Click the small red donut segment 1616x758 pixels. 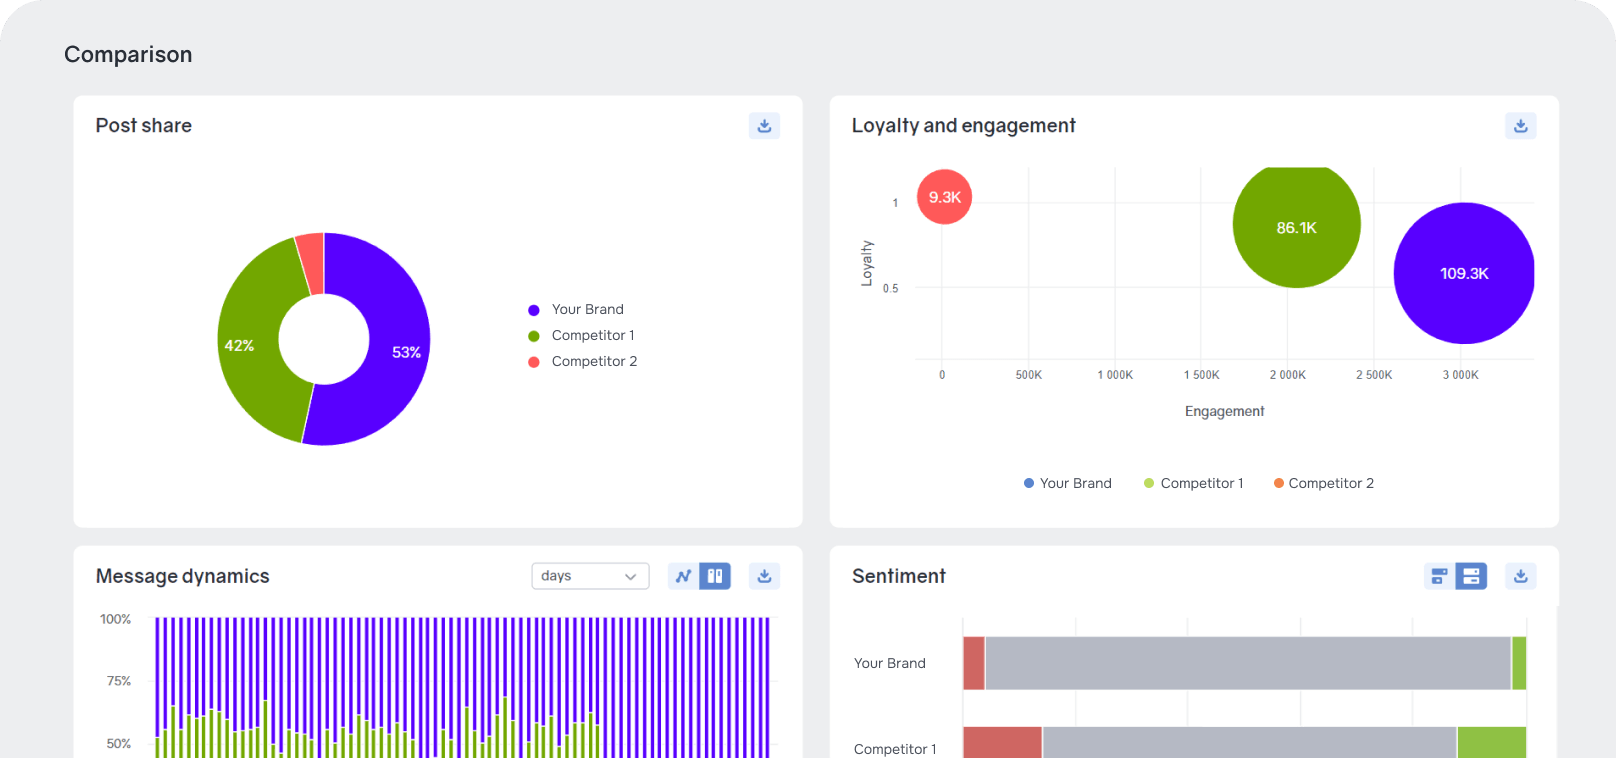point(311,262)
